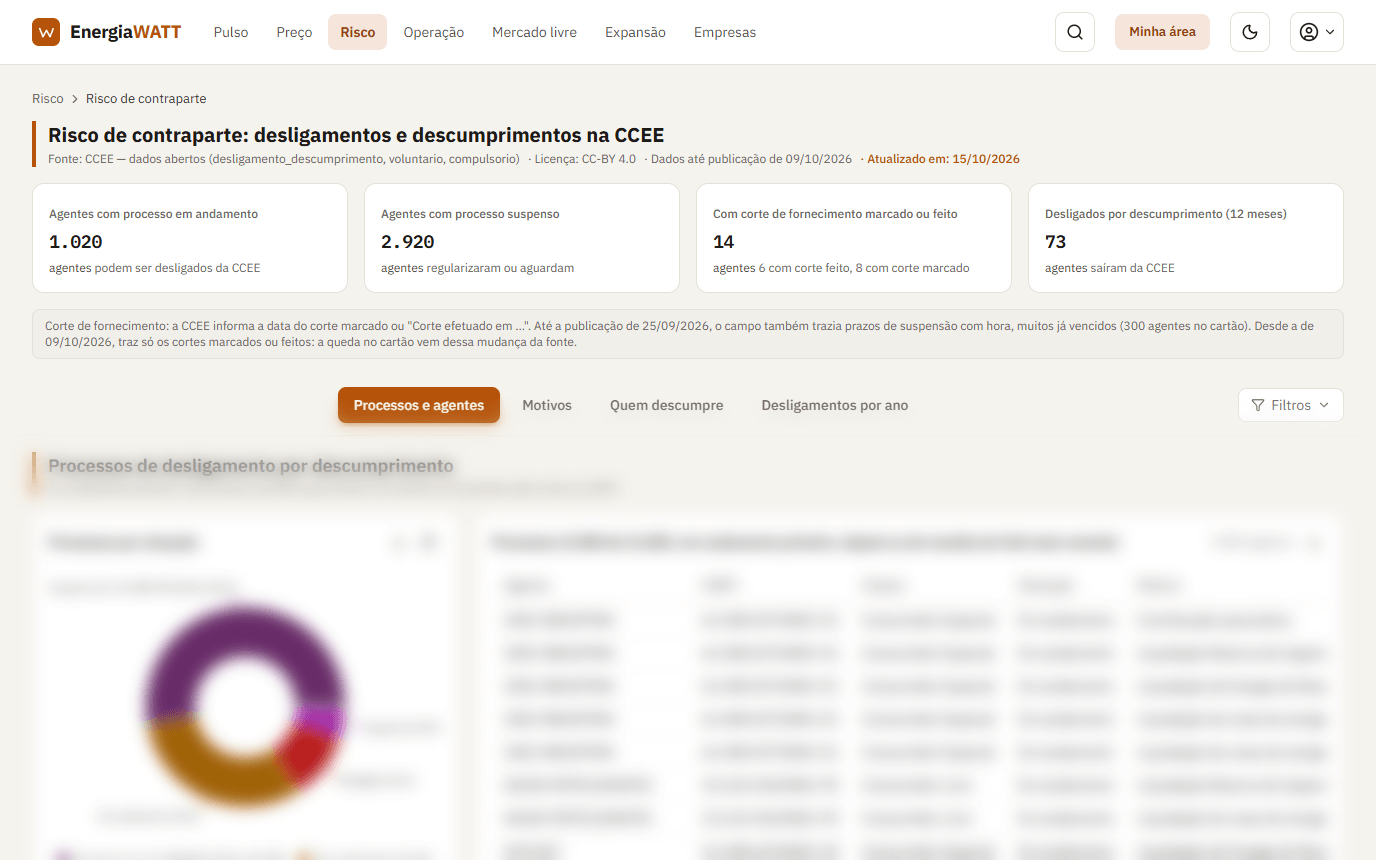Click 'agentes regularizaram ou aguardam' caption
The height and width of the screenshot is (860, 1376).
pyautogui.click(x=478, y=268)
